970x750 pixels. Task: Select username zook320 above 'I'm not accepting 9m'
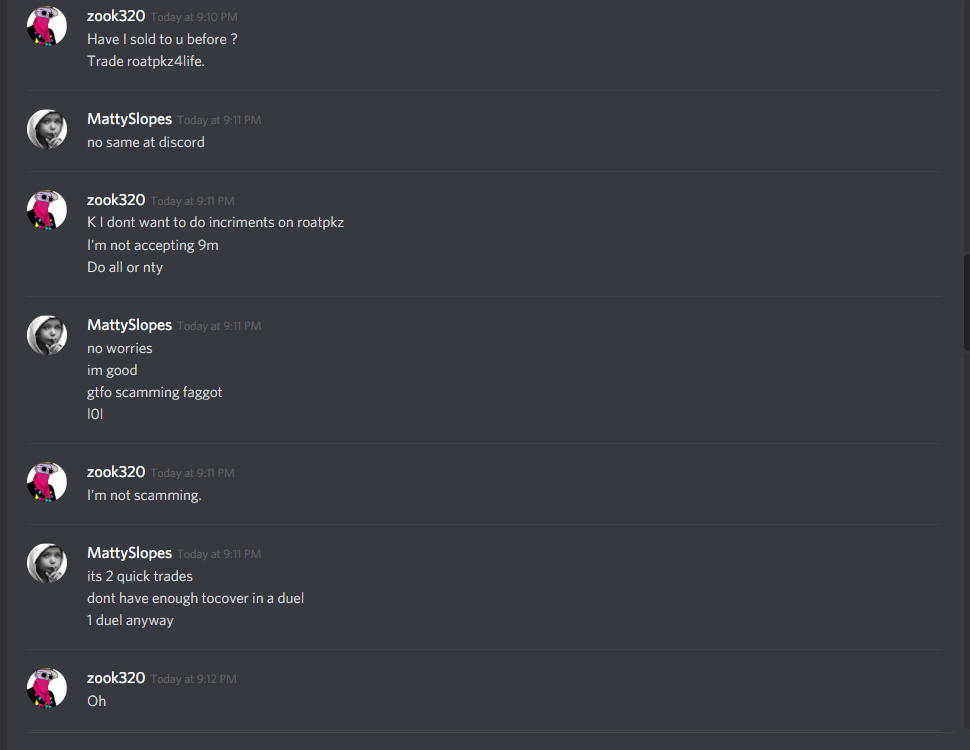[116, 200]
